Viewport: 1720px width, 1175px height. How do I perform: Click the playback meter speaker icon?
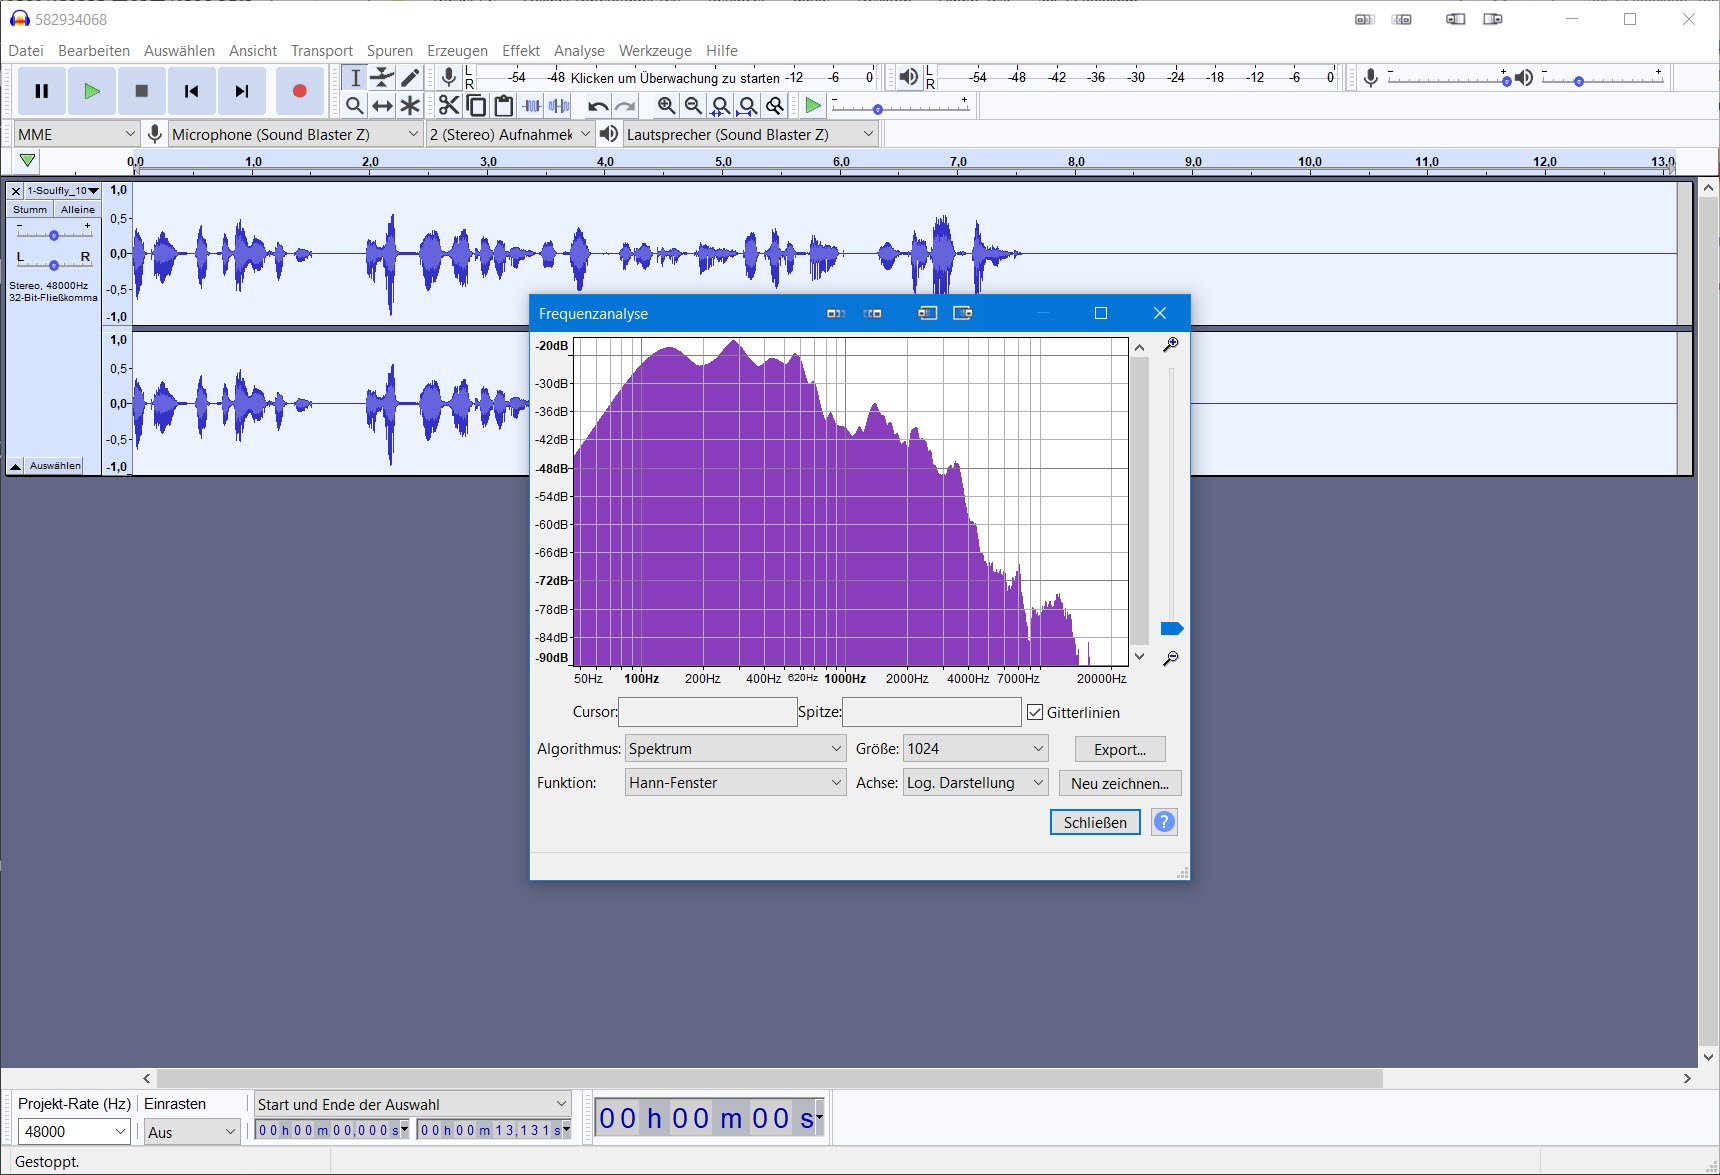pos(908,77)
